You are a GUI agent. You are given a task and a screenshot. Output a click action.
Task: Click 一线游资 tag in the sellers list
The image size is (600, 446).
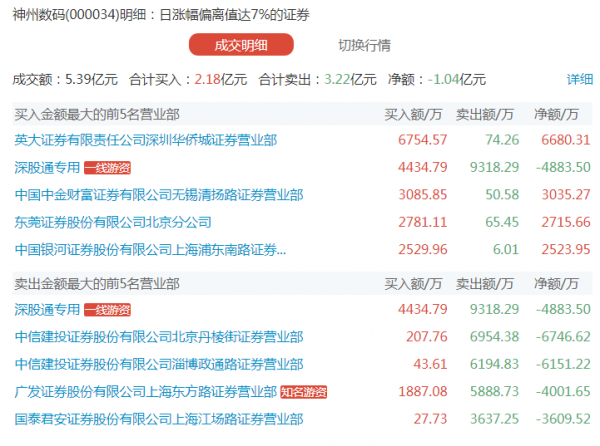(108, 310)
